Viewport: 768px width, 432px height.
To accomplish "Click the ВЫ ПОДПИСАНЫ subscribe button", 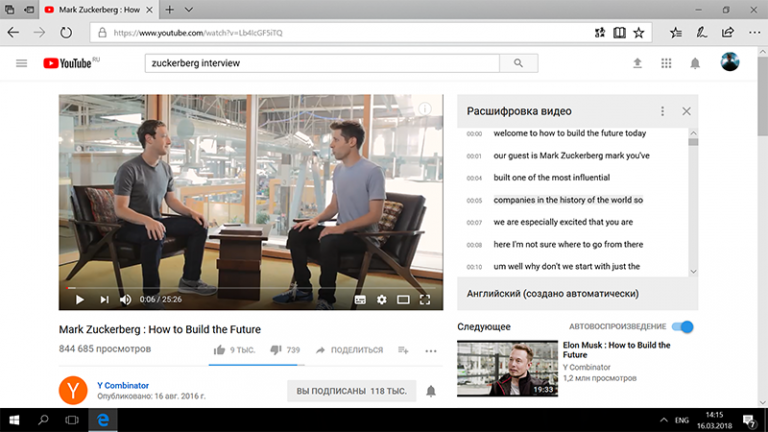I will (x=351, y=391).
